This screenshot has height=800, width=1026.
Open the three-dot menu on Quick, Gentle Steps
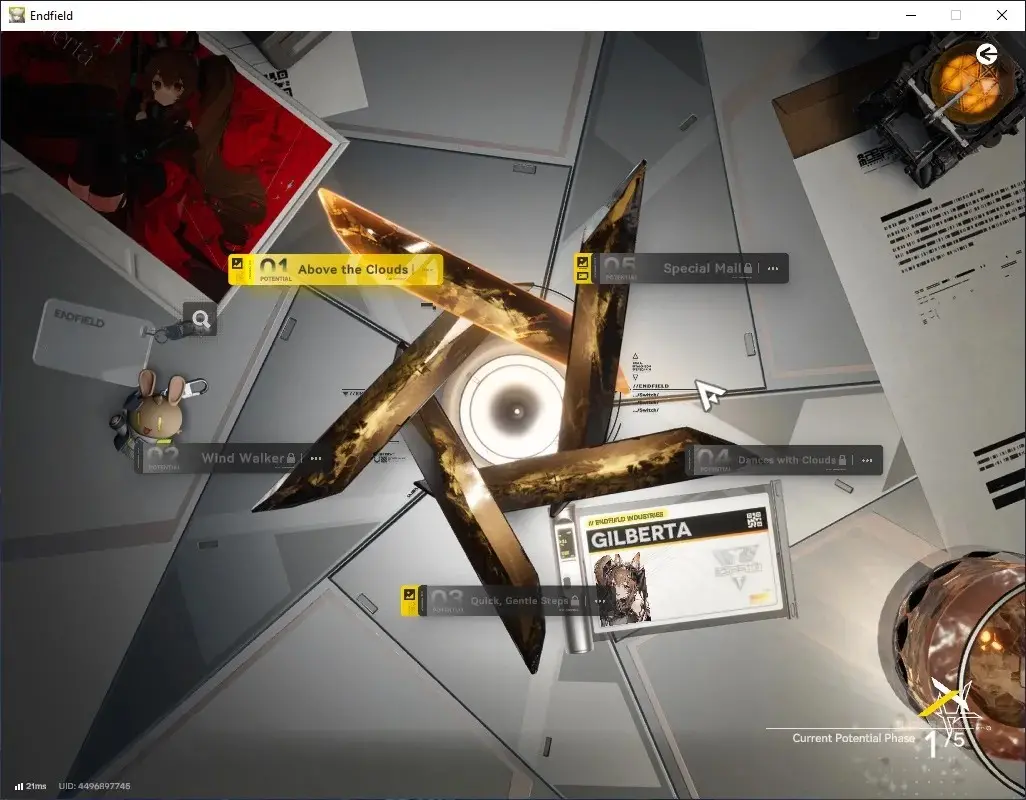click(x=599, y=601)
